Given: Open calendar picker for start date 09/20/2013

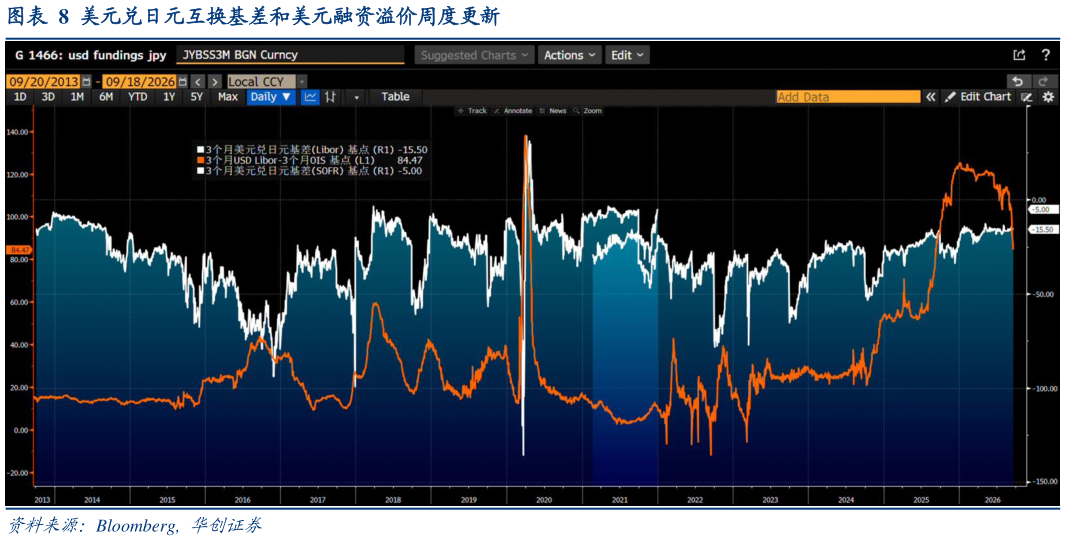Looking at the screenshot, I should pos(86,82).
